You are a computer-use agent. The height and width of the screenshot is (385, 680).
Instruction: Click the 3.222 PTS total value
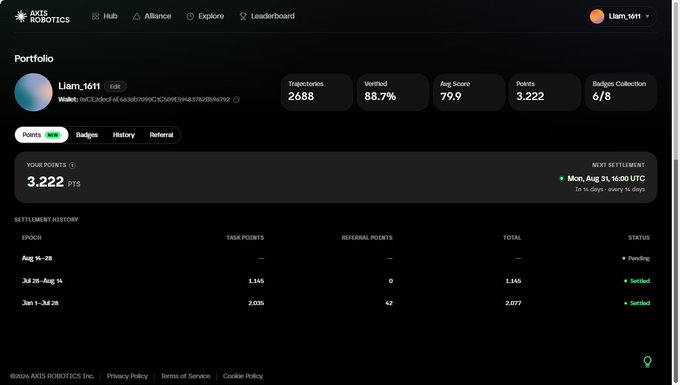point(53,182)
